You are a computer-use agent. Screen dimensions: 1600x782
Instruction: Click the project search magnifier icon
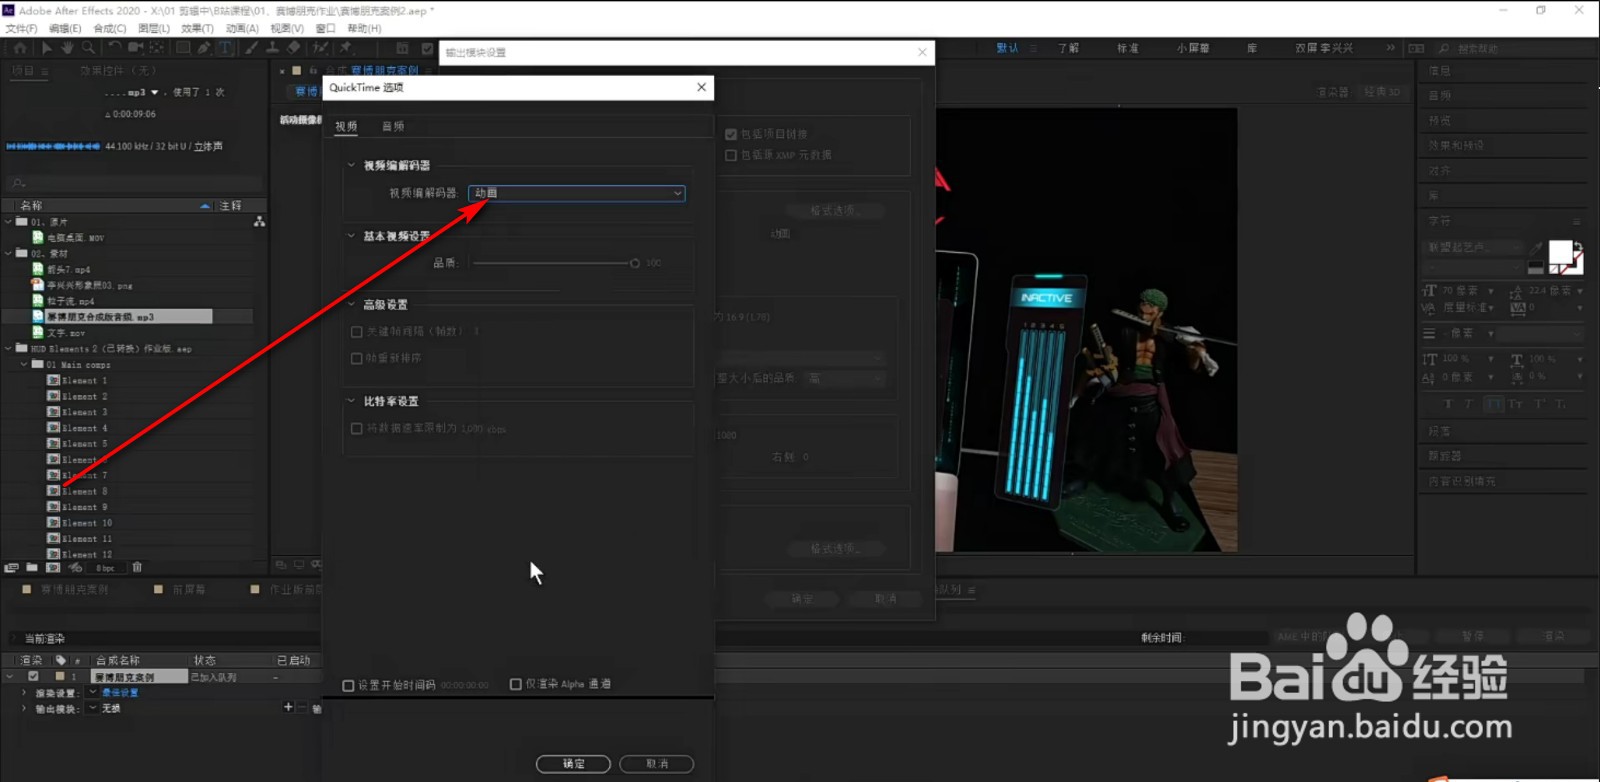(16, 184)
